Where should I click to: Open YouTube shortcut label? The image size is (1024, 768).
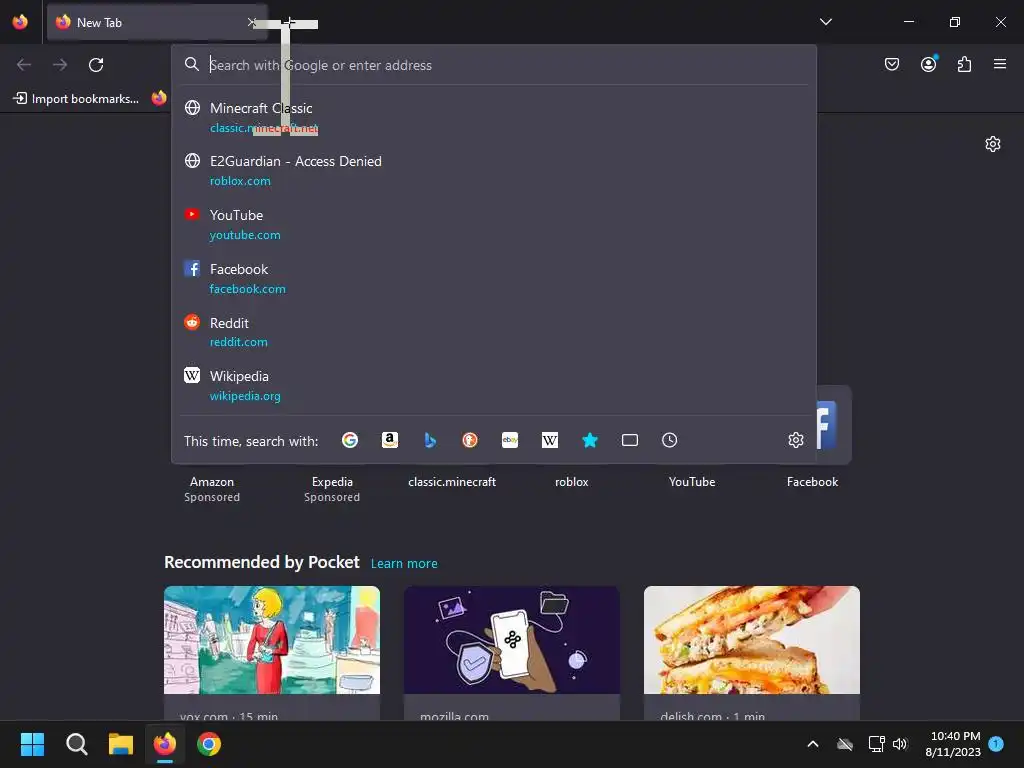point(692,482)
